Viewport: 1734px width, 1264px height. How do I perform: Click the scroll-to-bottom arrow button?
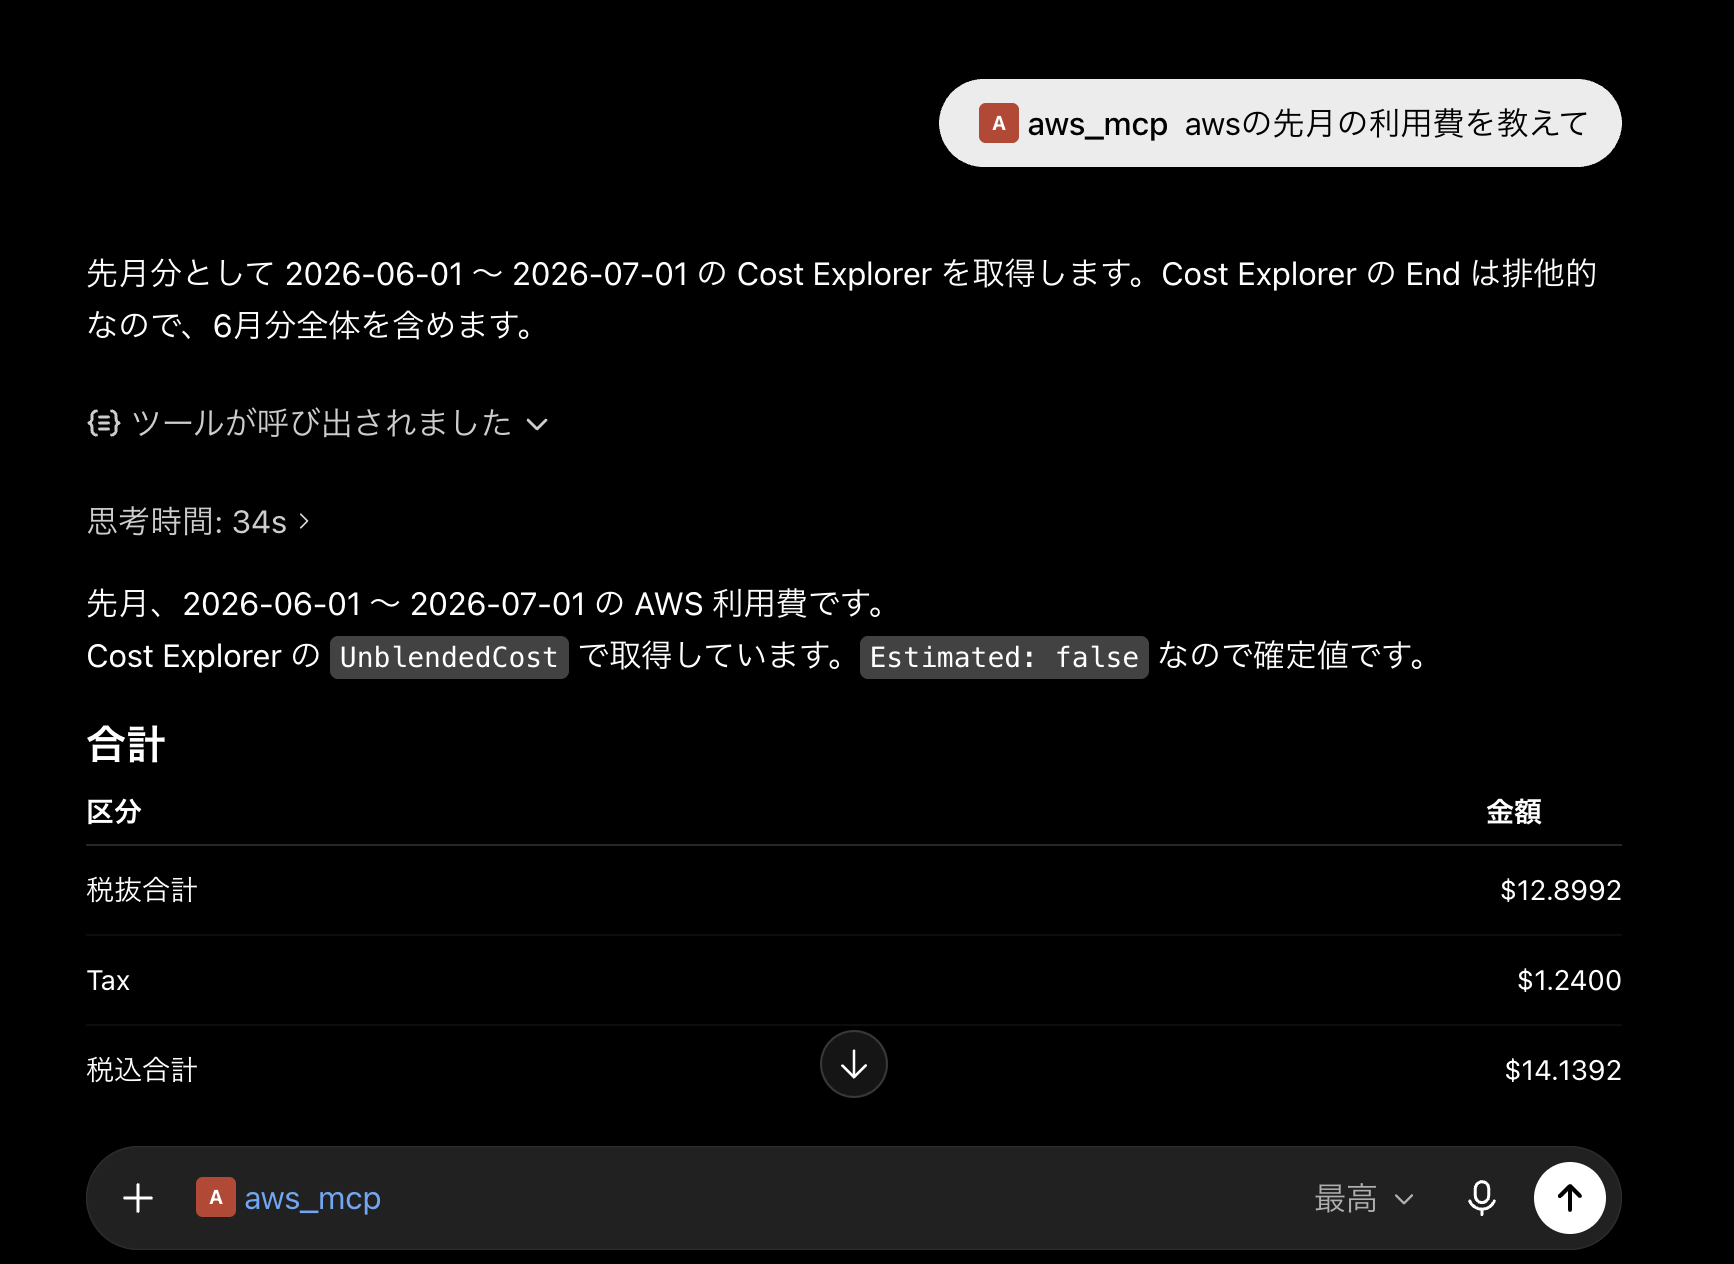coord(853,1064)
